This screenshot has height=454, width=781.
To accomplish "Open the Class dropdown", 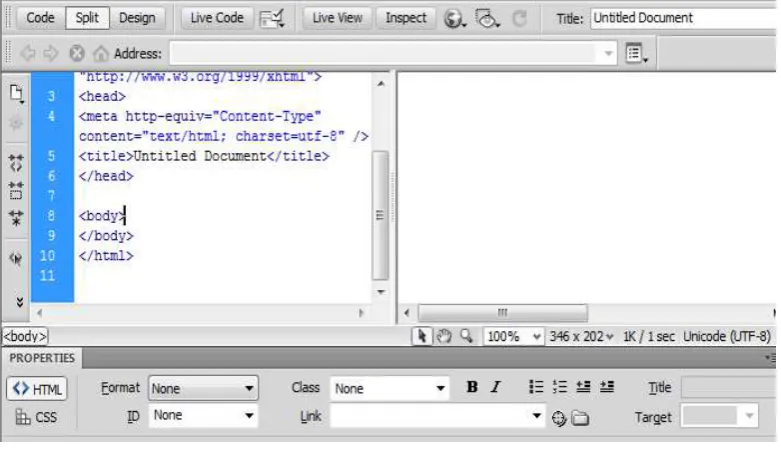I will pyautogui.click(x=390, y=388).
